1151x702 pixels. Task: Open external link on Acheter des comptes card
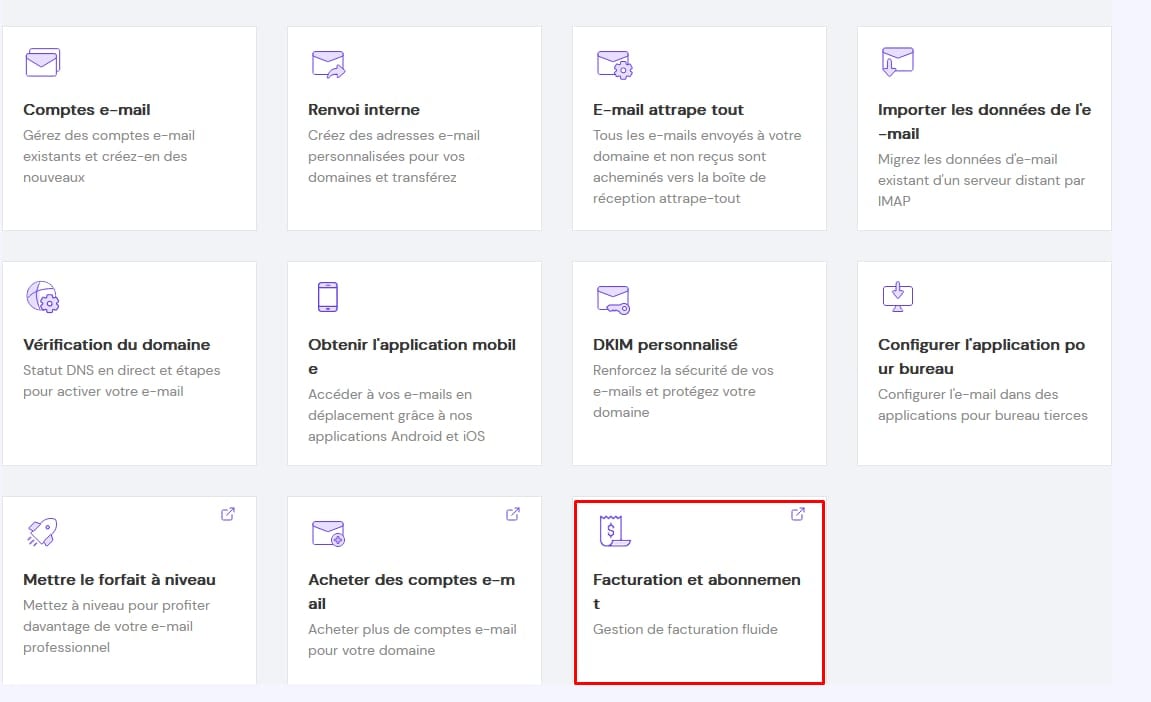(513, 514)
